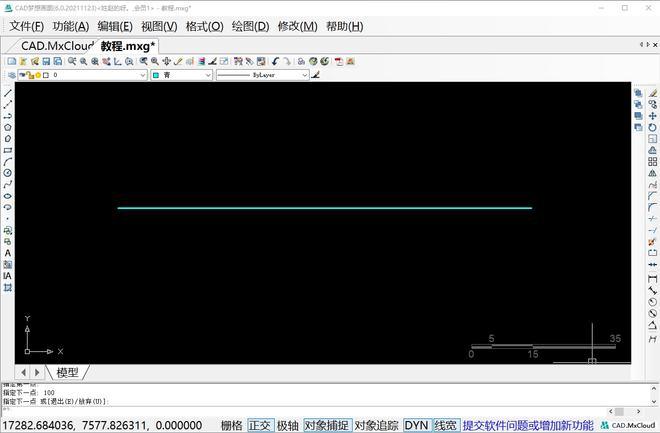Click the coordinates readout in status bar
Image resolution: width=660 pixels, height=433 pixels.
pos(103,425)
